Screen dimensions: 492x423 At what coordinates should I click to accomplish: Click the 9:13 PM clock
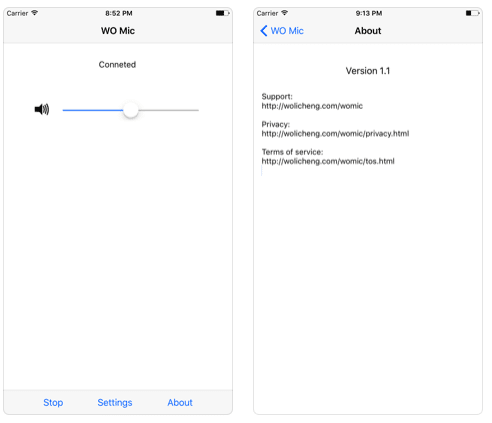(369, 13)
